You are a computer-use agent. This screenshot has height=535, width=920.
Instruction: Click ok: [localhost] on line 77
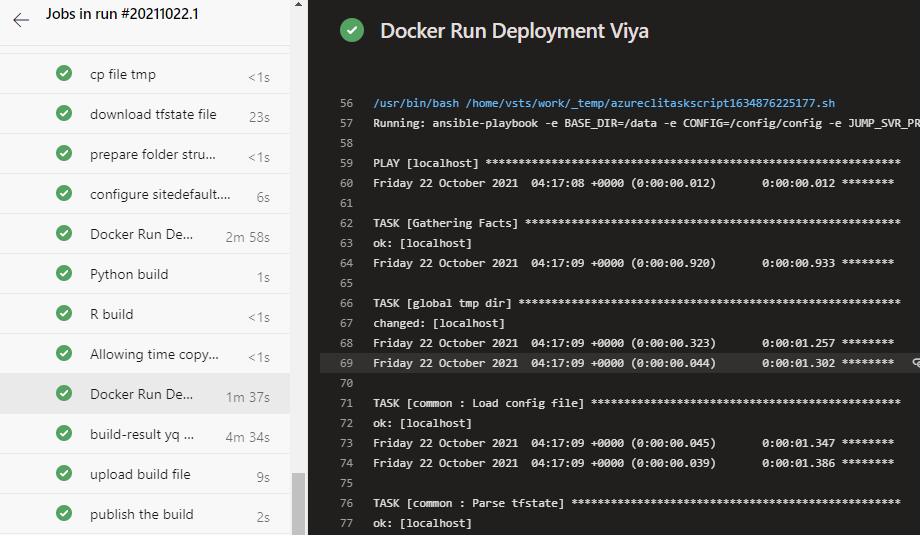tap(422, 523)
